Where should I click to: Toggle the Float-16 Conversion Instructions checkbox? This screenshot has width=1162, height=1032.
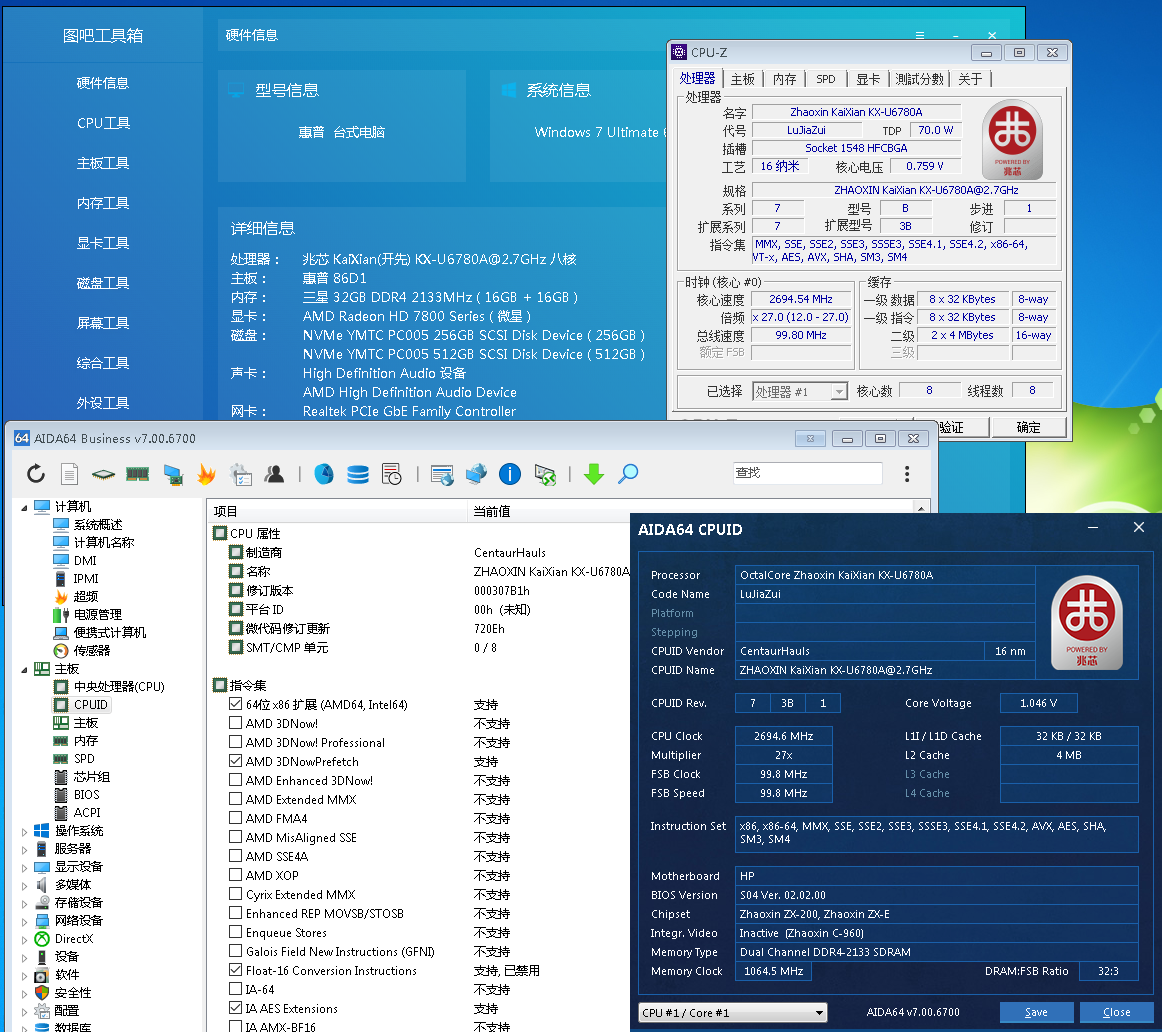coord(236,970)
